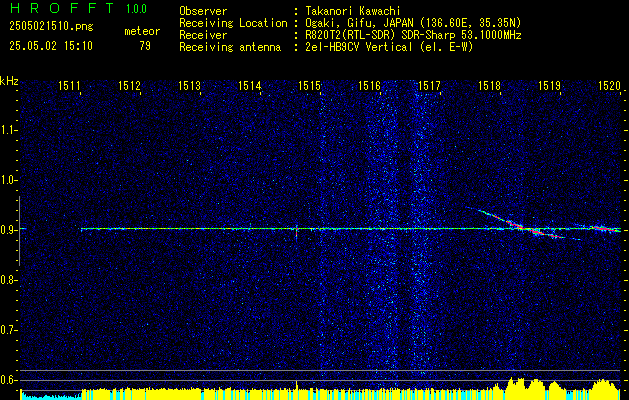Click the Receiver field label
This screenshot has height=400, width=629.
pos(203,35)
